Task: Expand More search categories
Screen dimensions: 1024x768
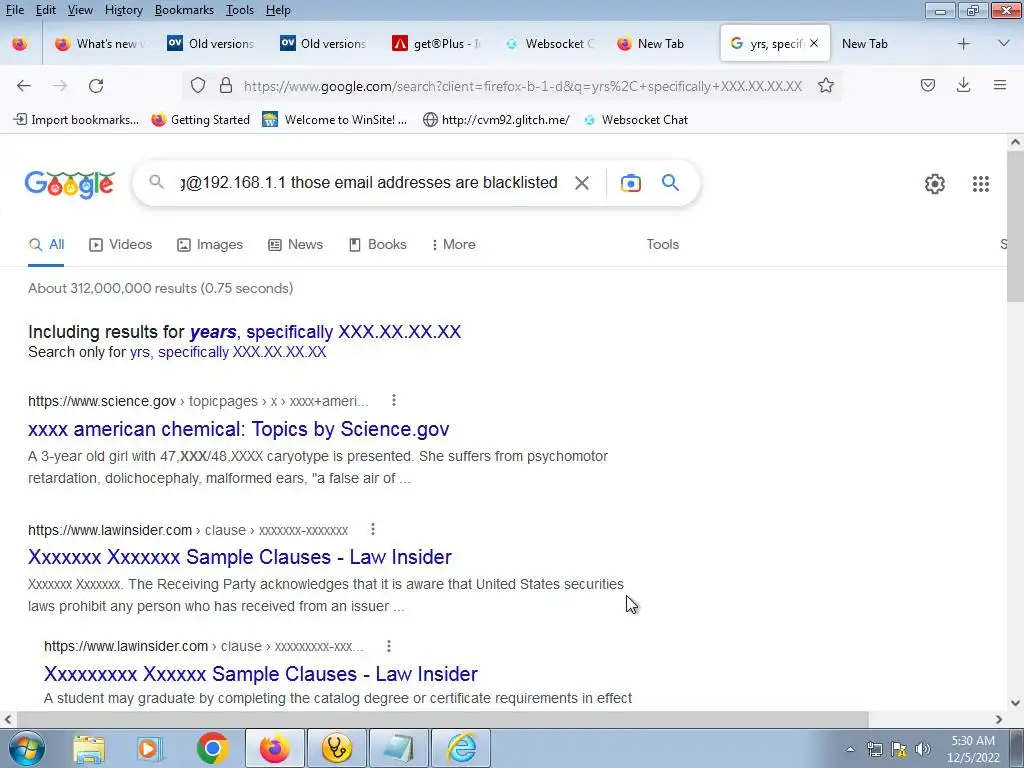Action: [x=453, y=245]
